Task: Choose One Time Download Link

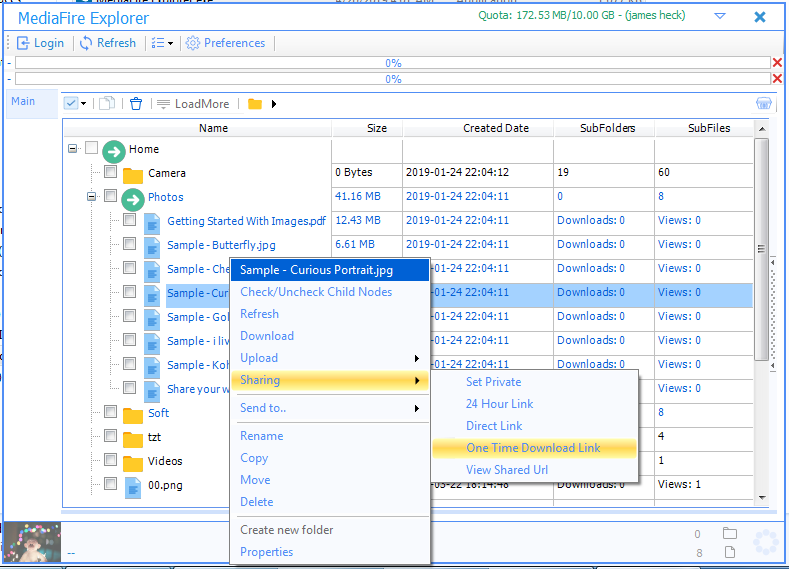Action: point(533,448)
